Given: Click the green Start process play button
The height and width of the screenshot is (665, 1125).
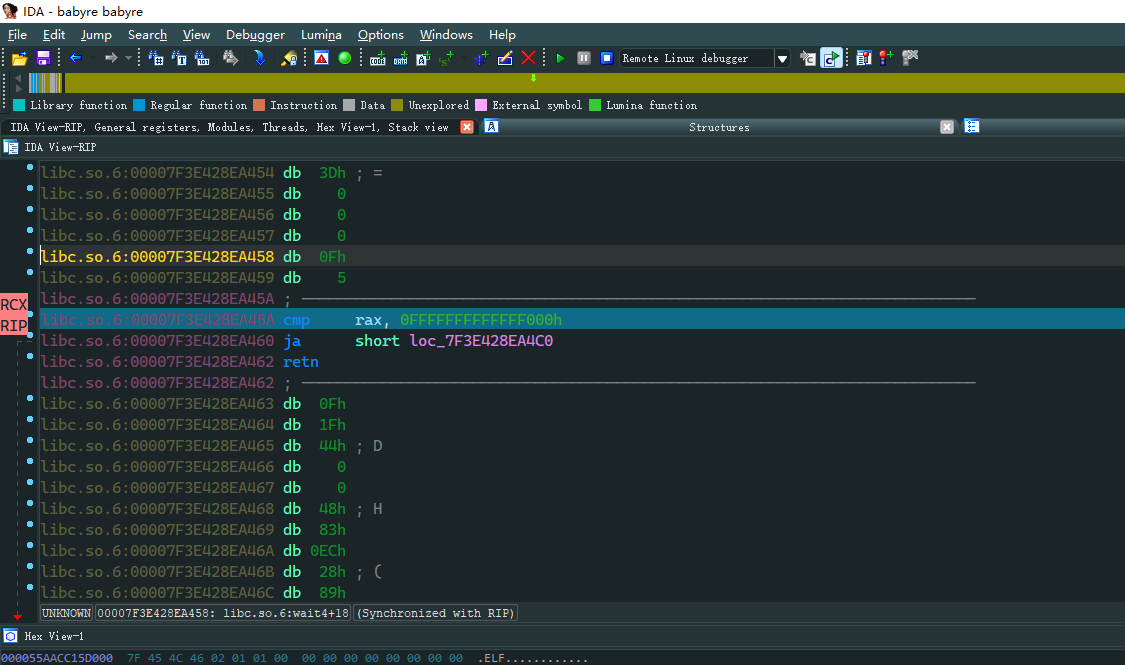Looking at the screenshot, I should pyautogui.click(x=560, y=58).
